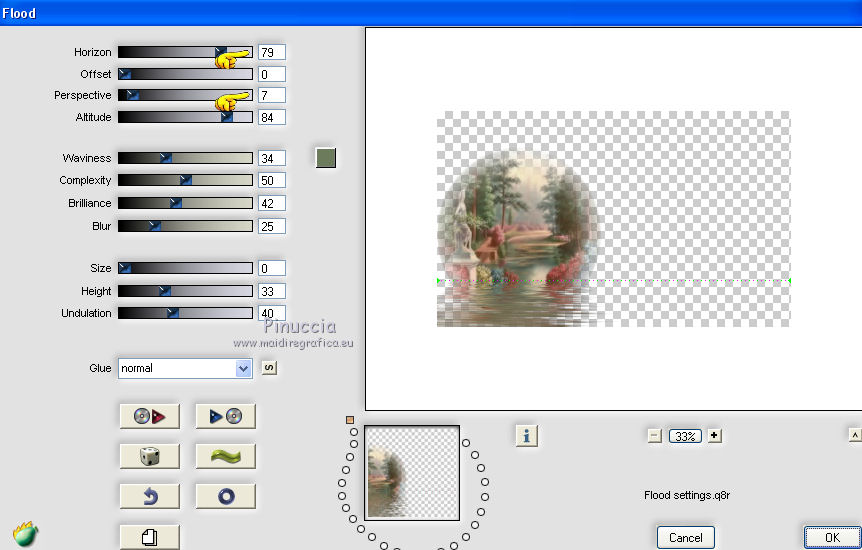Click the Complexity slider track
This screenshot has width=862, height=550.
(185, 180)
